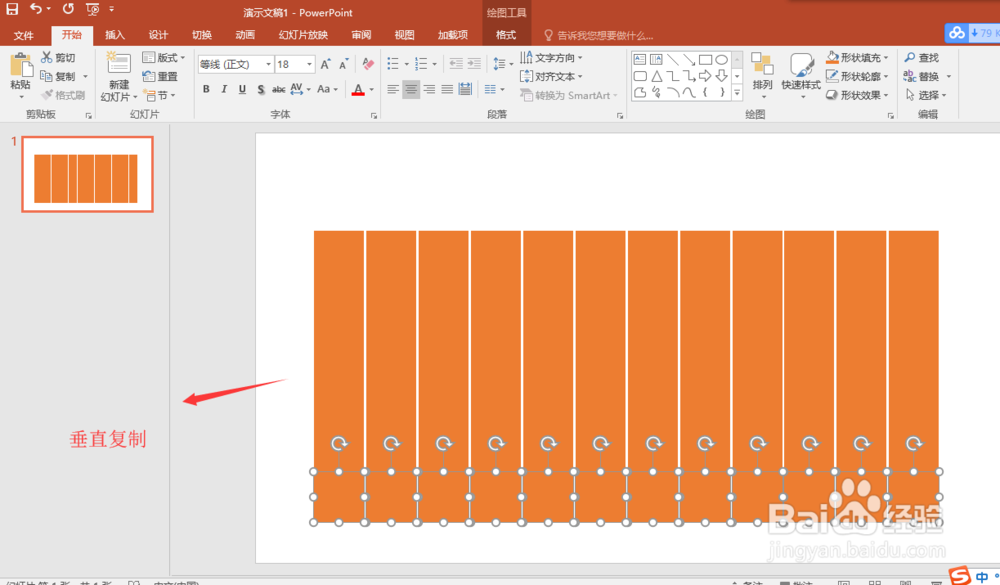Open the font size dropdown
This screenshot has height=585, width=1000.
click(x=309, y=64)
